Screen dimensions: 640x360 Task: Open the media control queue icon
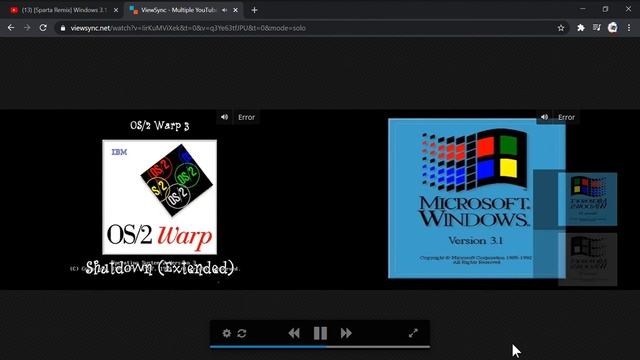point(596,28)
